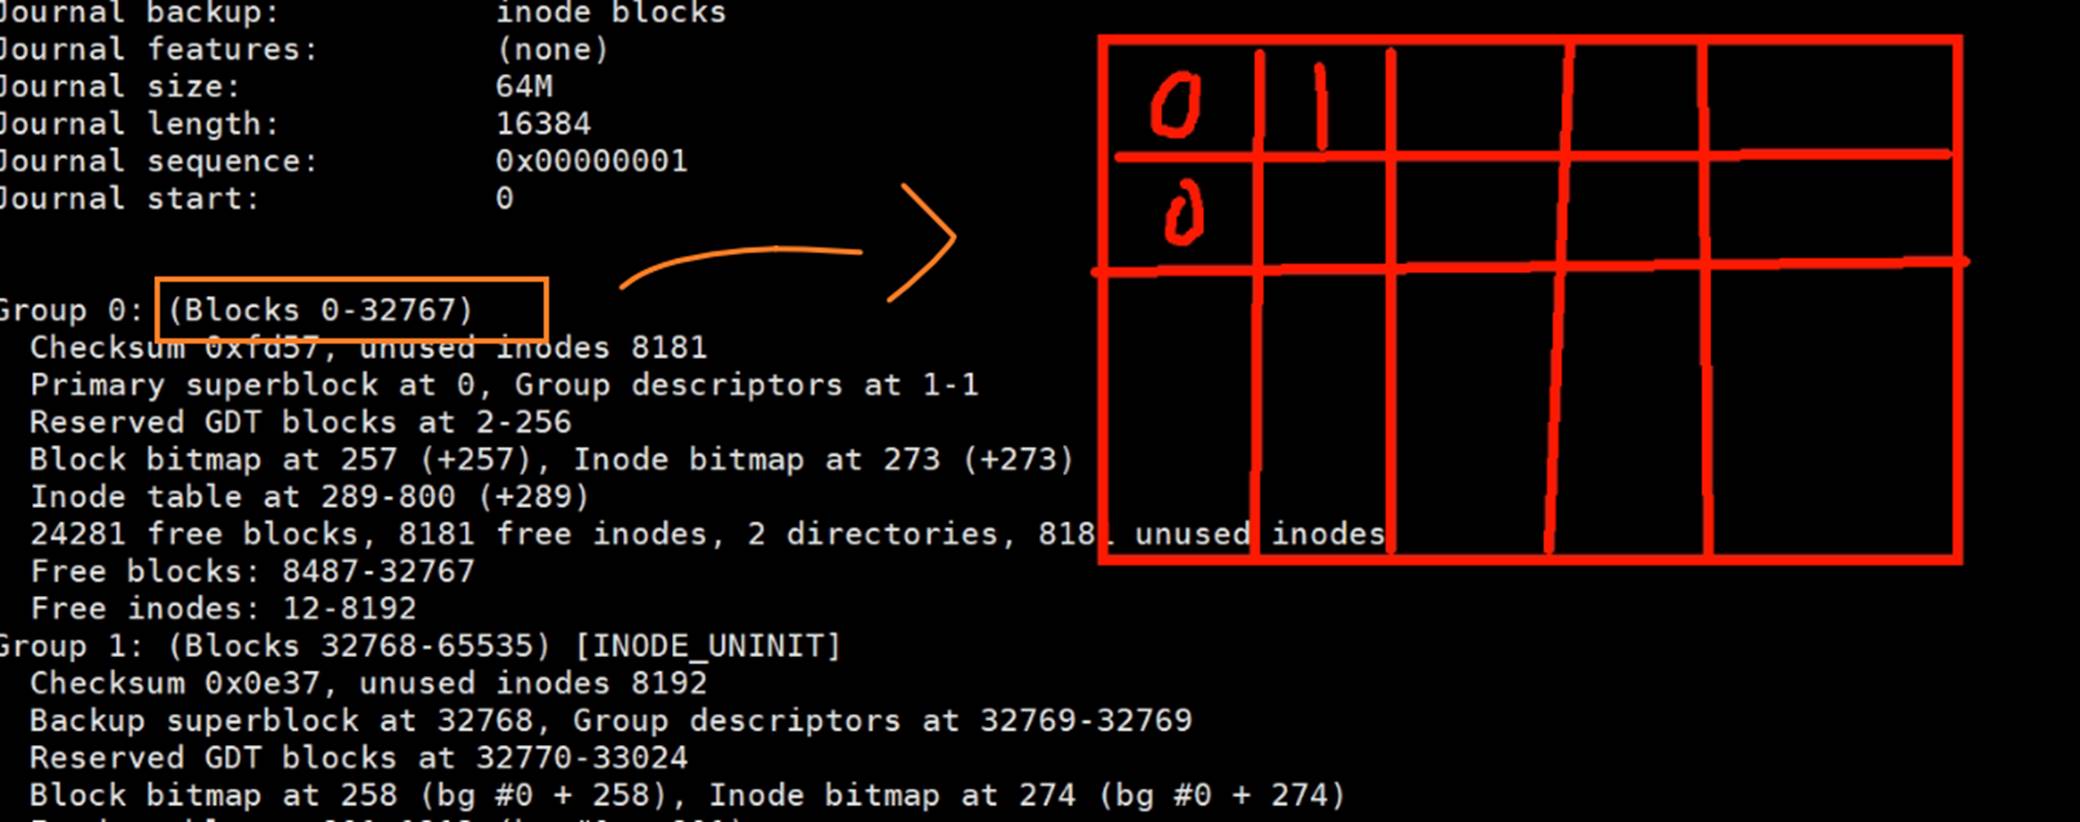
Task: Click the "Free inodes: 12-8192" line
Action: click(x=223, y=608)
